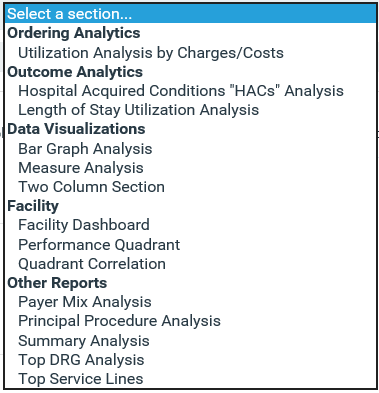Image resolution: width=379 pixels, height=393 pixels.
Task: Select the 'Select a section...' placeholder option
Action: tap(191, 14)
